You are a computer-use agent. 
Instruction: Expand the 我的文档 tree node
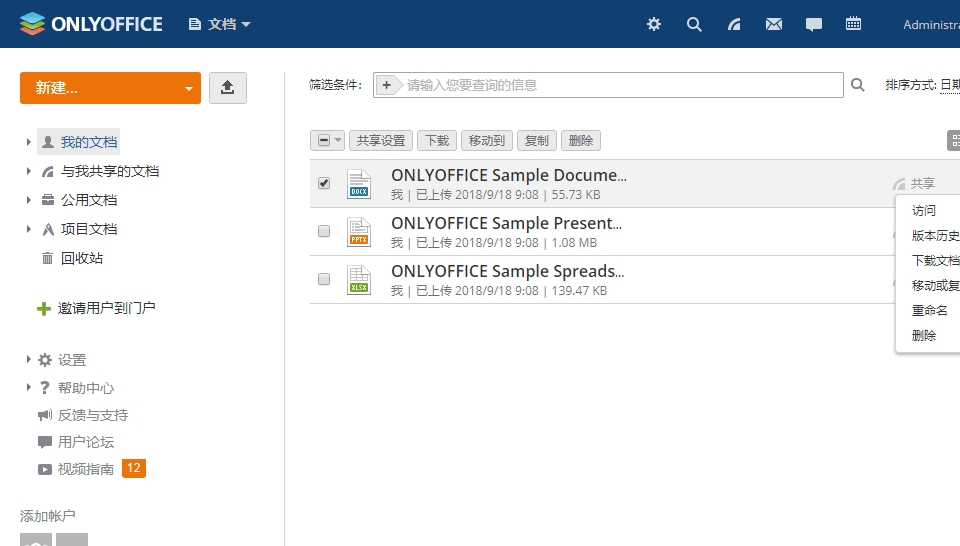29,143
